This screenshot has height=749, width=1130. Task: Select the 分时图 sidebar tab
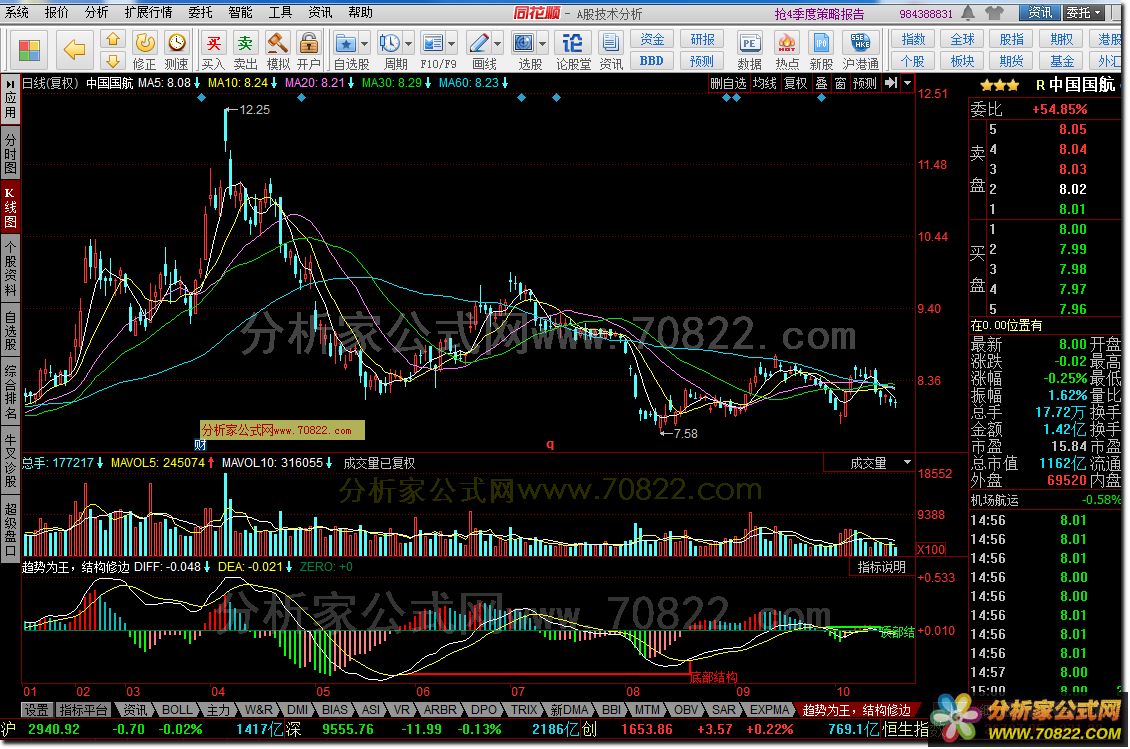point(10,153)
